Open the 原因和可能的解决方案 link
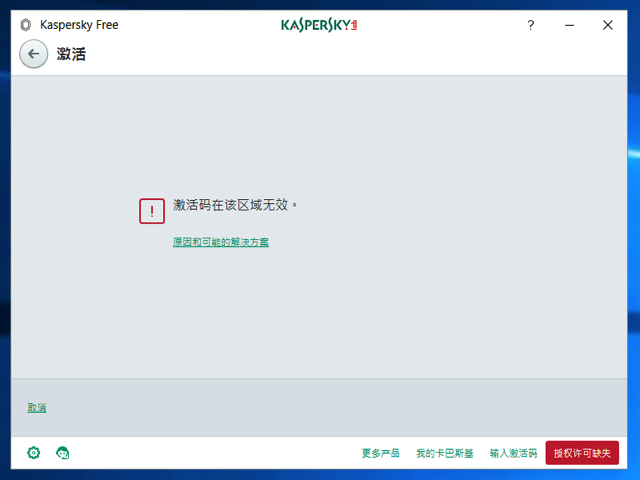 point(220,242)
